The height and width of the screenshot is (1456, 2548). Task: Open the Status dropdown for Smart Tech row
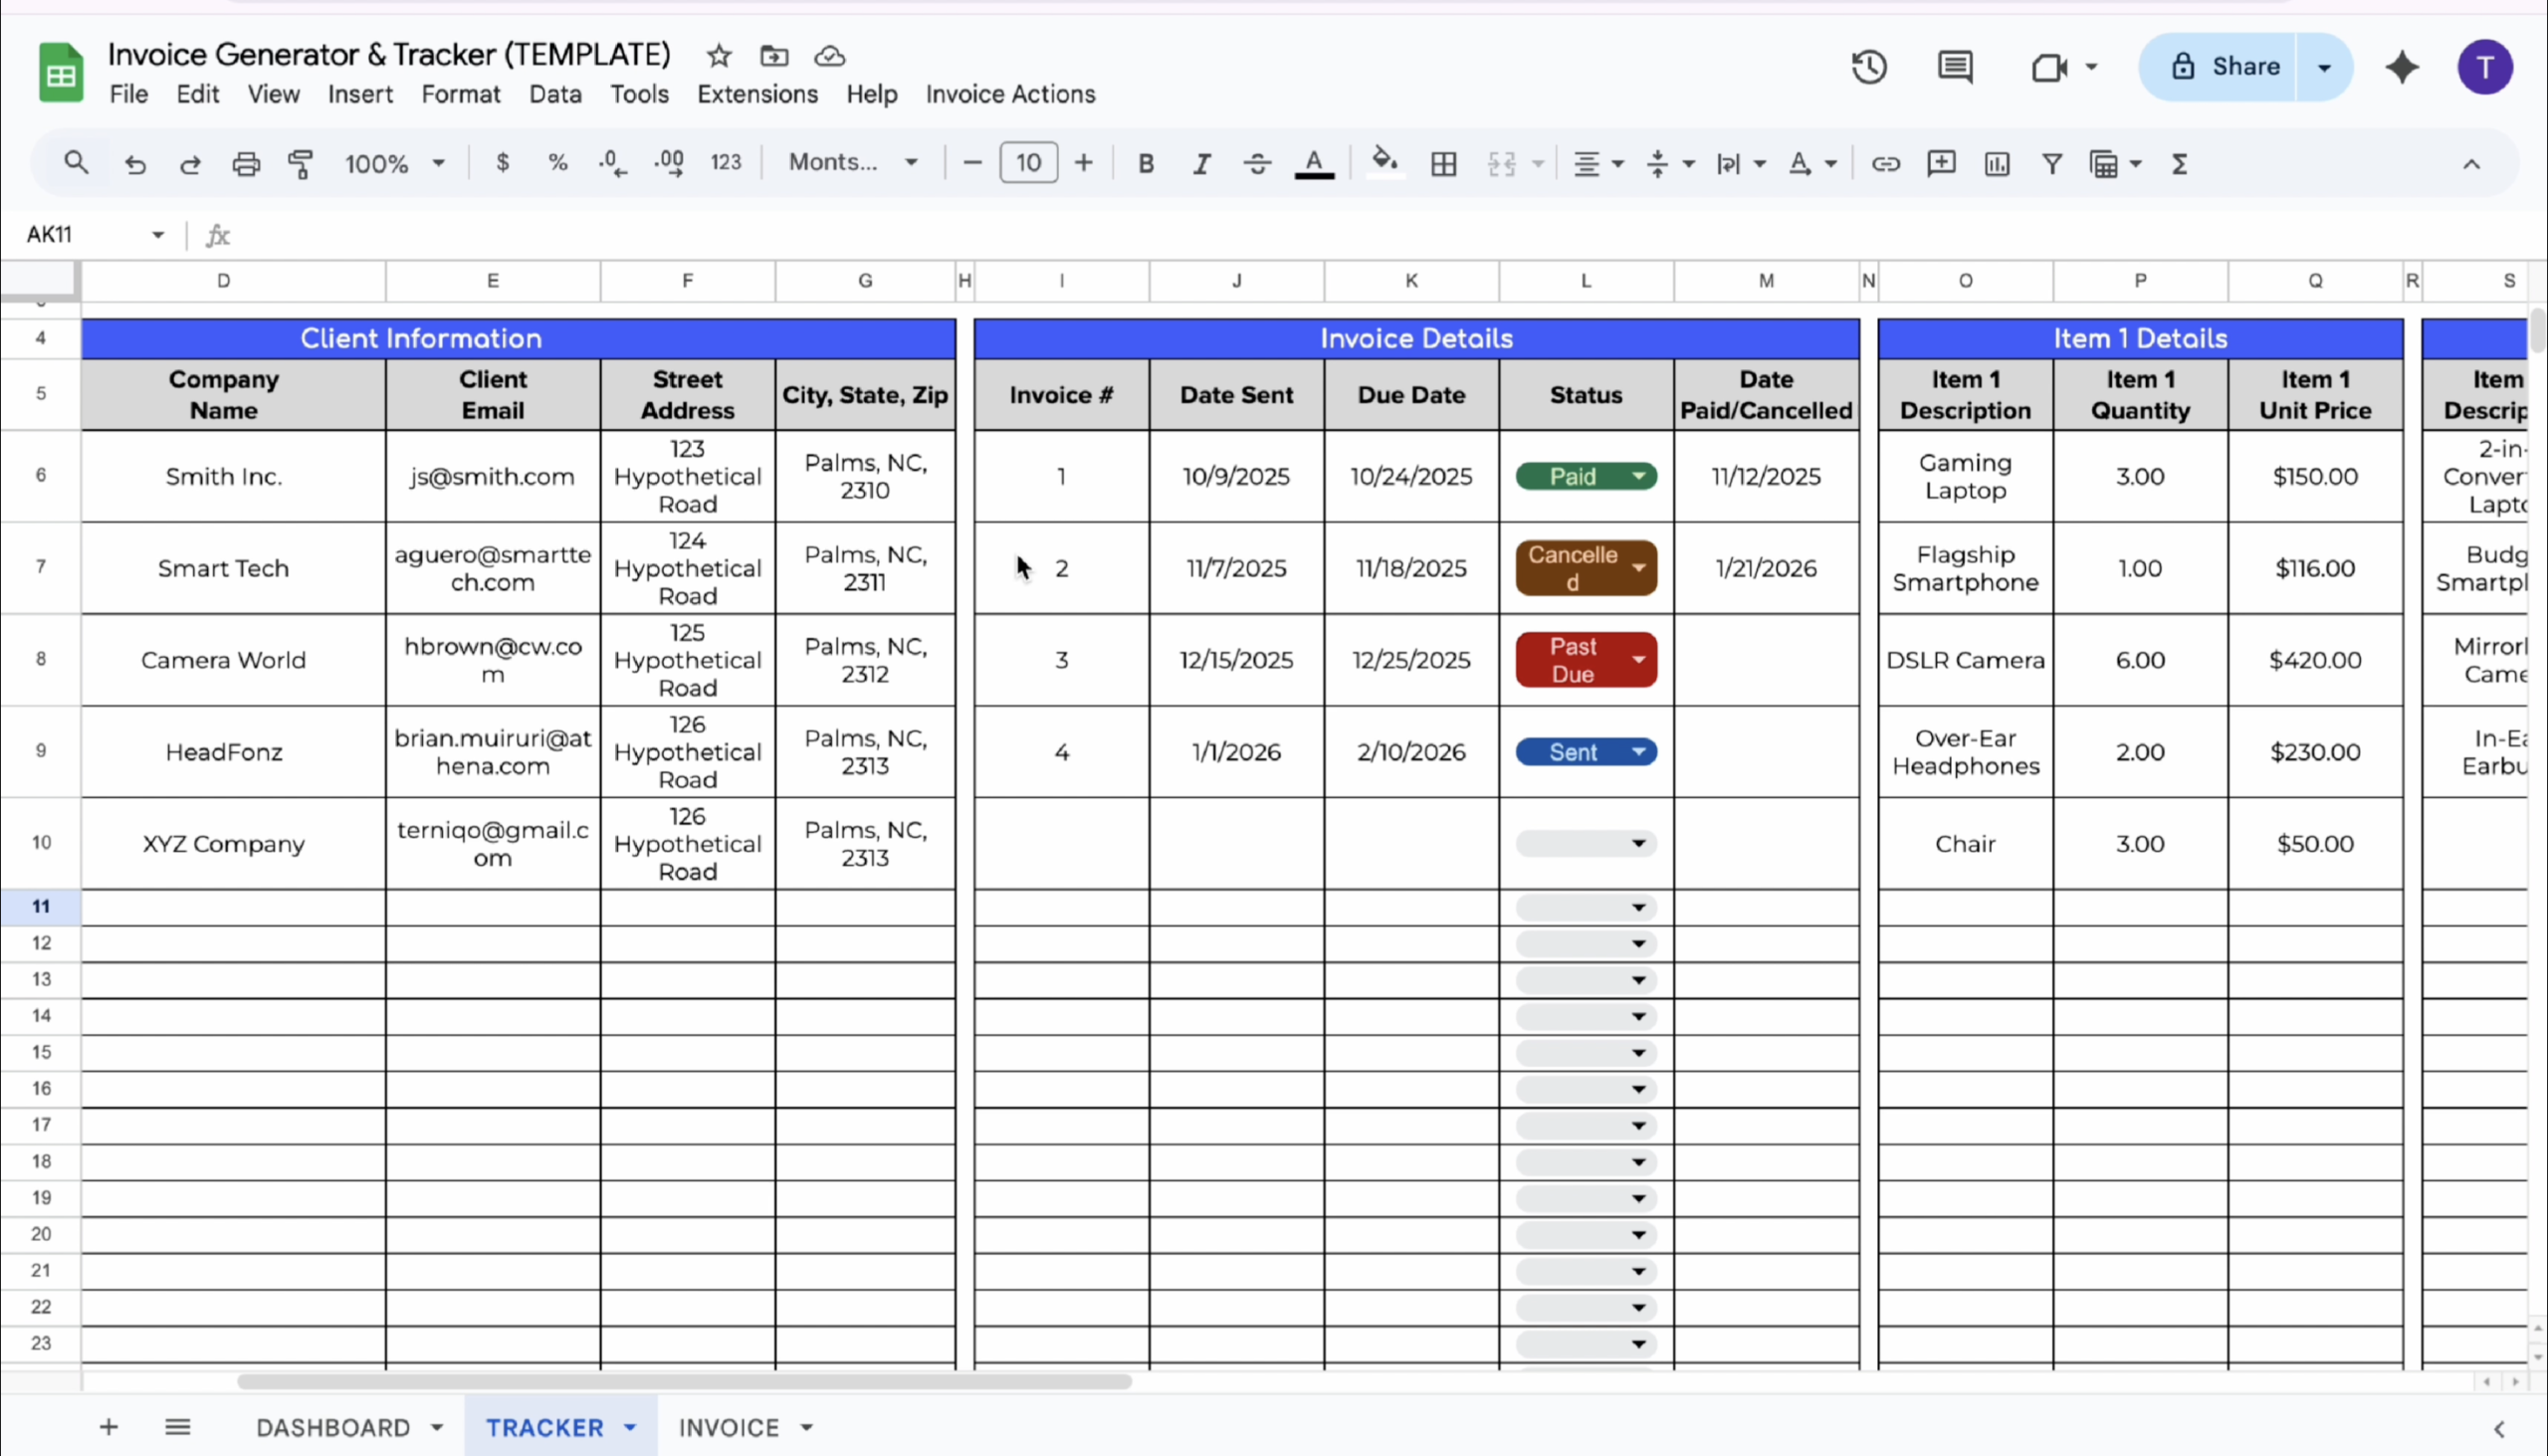click(x=1638, y=567)
